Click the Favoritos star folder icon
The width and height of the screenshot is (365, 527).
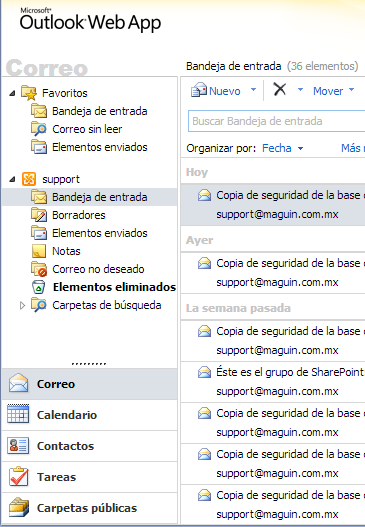coord(29,93)
